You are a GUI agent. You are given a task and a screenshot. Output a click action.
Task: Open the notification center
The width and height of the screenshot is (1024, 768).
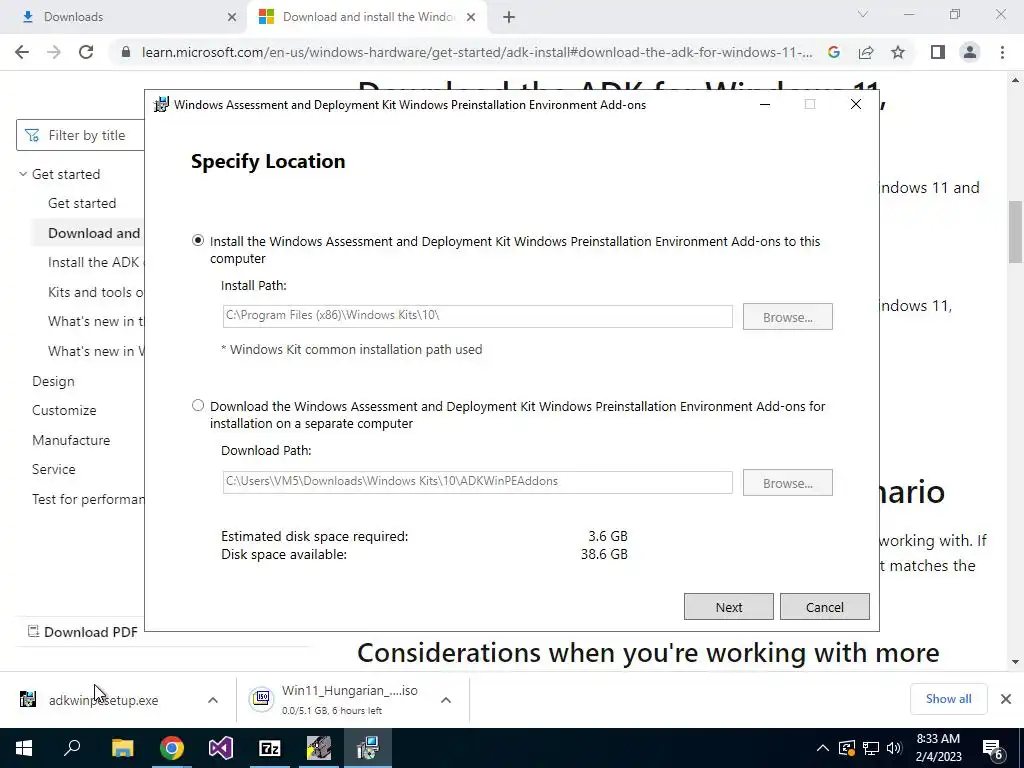(993, 749)
